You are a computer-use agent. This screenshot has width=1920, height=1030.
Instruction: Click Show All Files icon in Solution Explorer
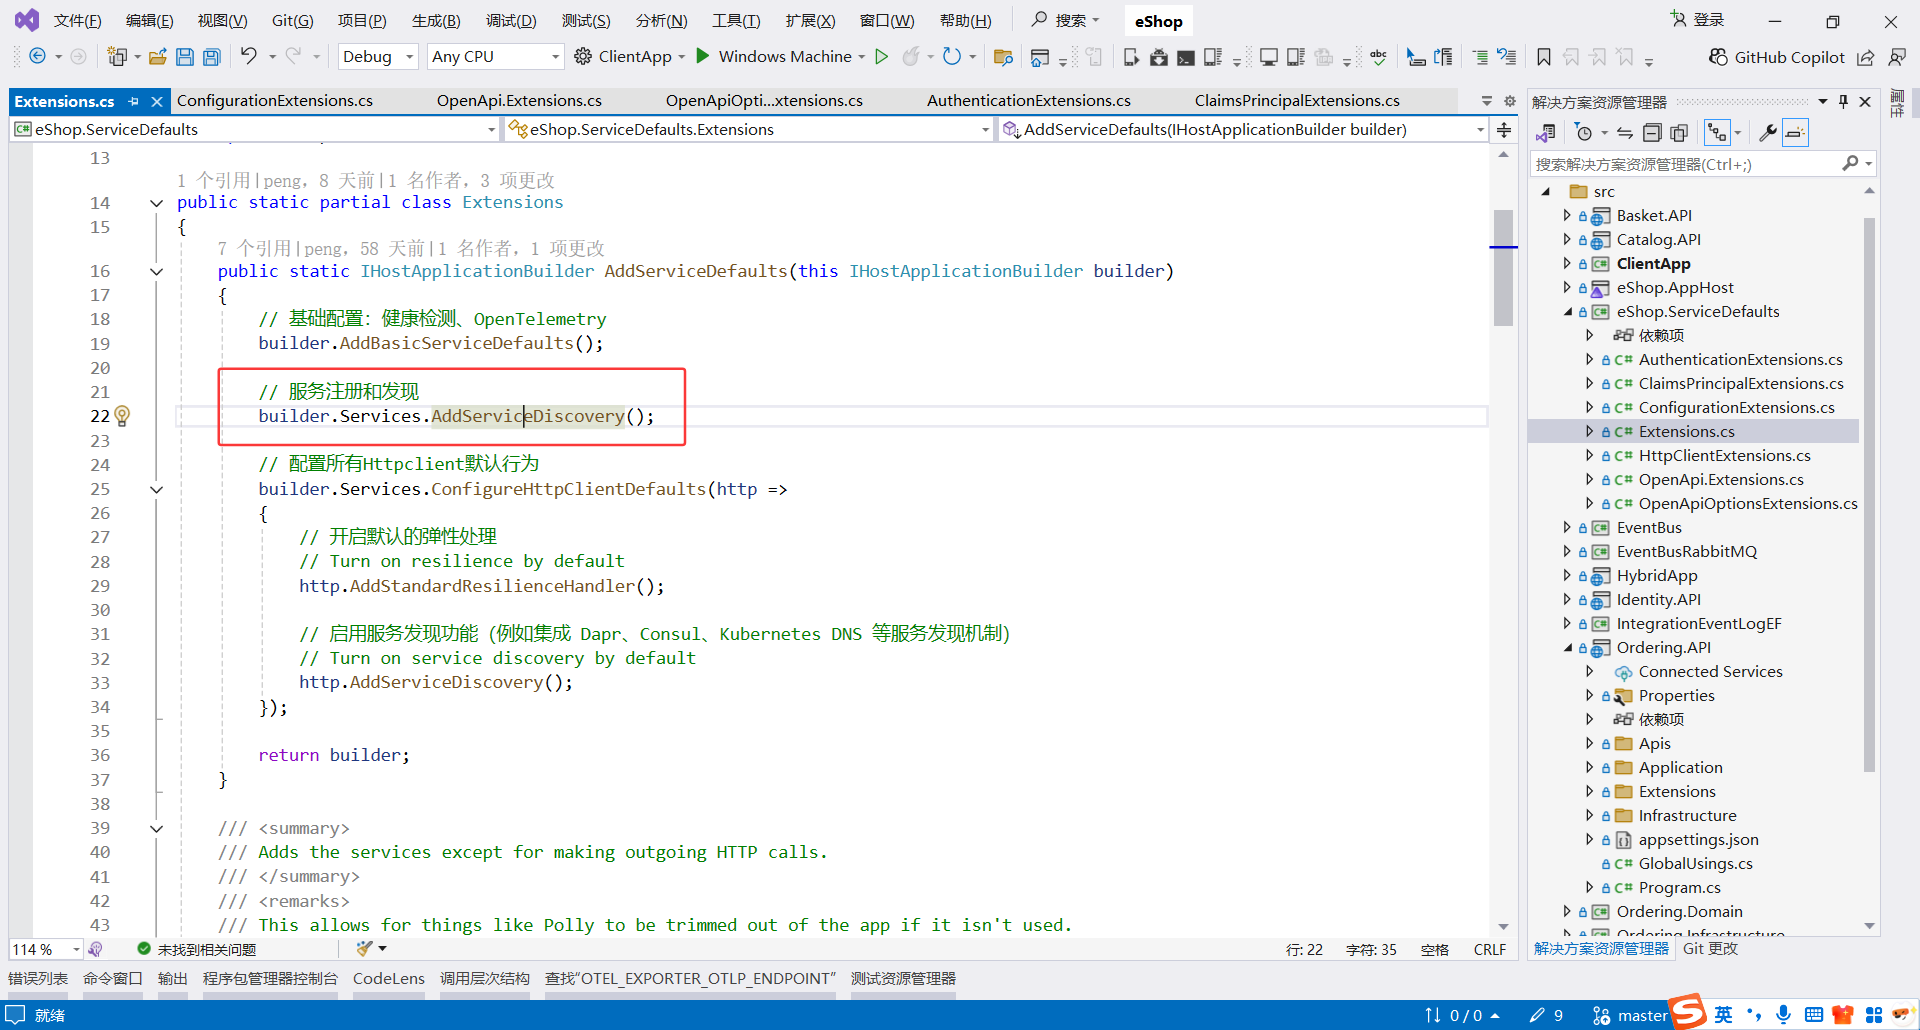pos(1679,133)
